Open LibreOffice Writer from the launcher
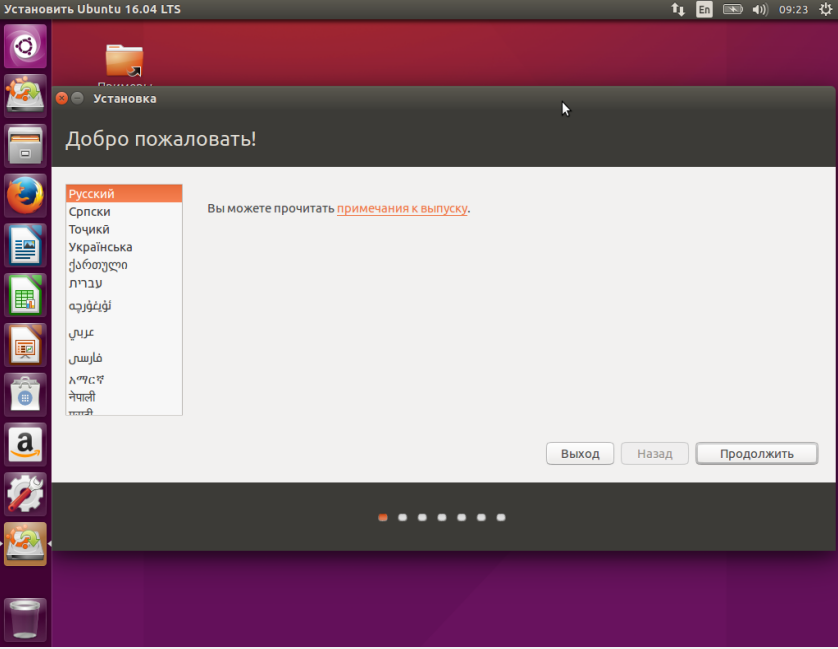 [25, 245]
